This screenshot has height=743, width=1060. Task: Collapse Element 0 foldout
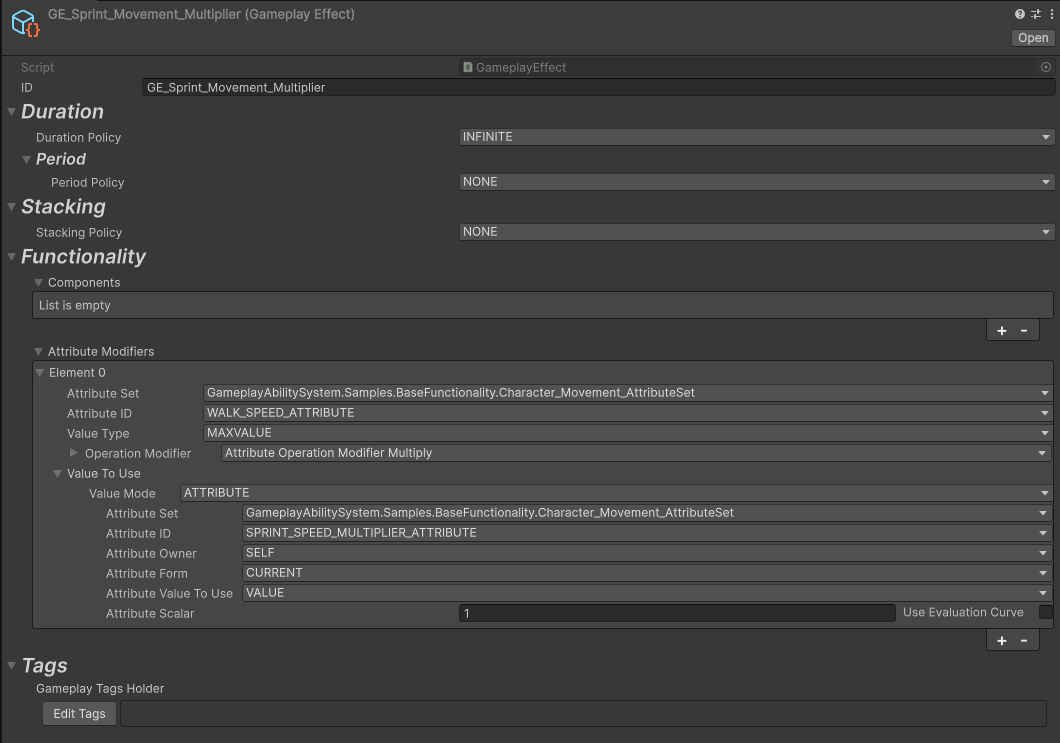pyautogui.click(x=40, y=373)
